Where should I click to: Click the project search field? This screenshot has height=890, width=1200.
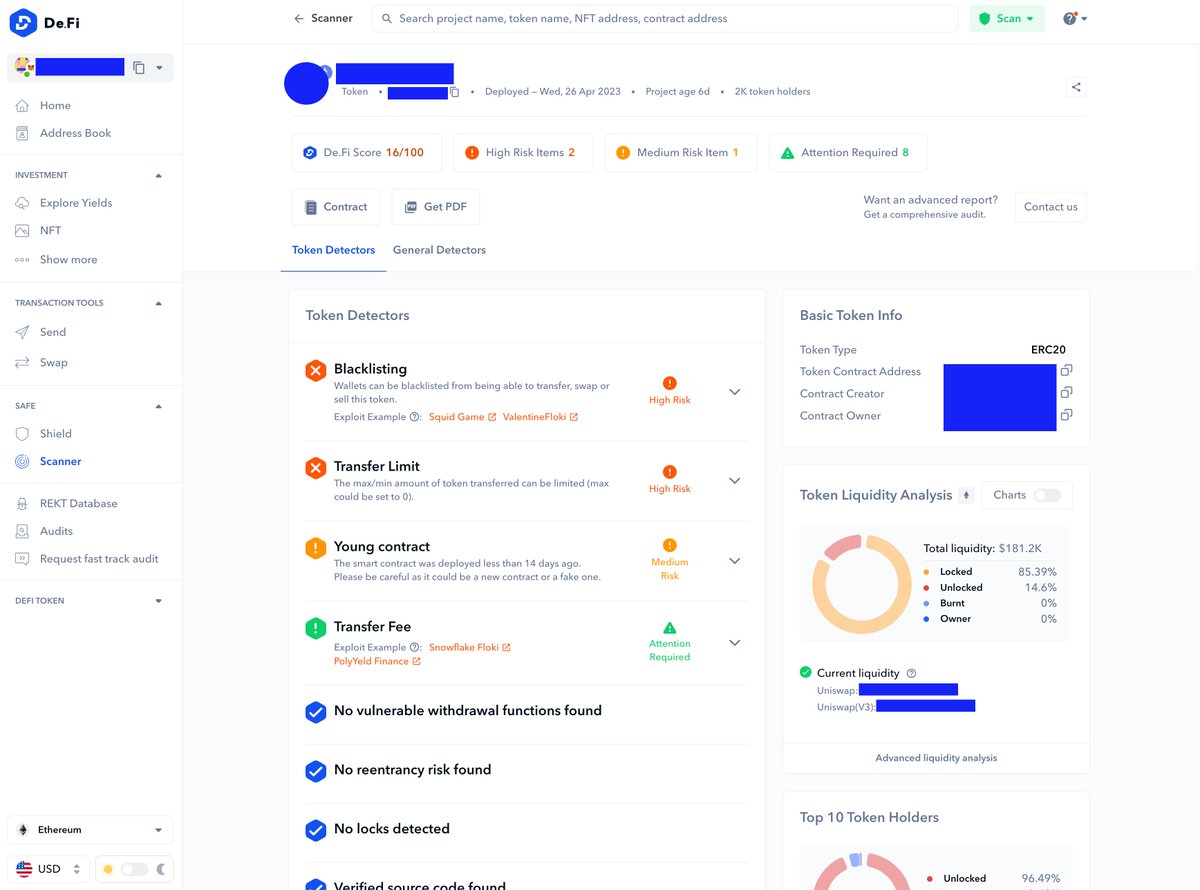coord(665,18)
